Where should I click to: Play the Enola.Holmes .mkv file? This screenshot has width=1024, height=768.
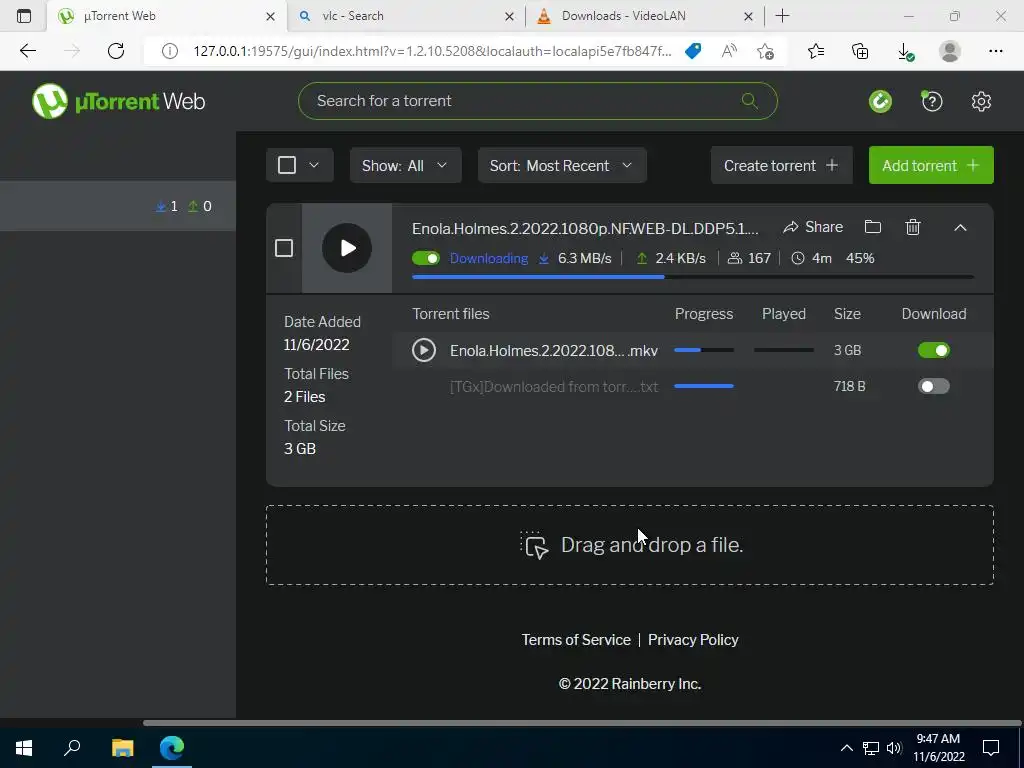click(x=424, y=350)
